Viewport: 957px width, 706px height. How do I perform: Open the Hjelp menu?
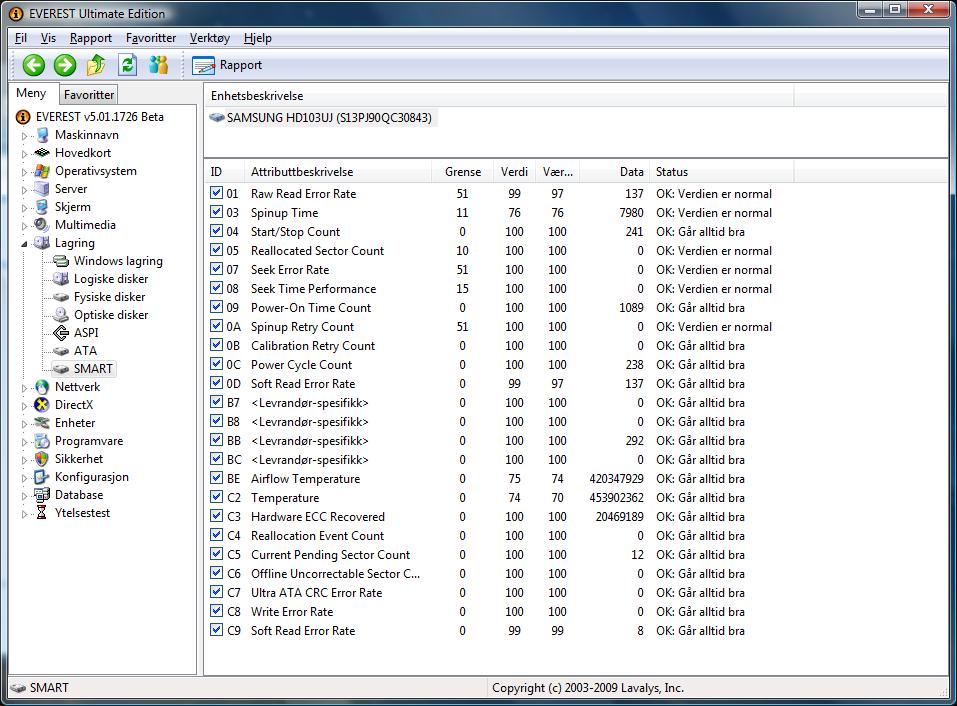pyautogui.click(x=258, y=38)
